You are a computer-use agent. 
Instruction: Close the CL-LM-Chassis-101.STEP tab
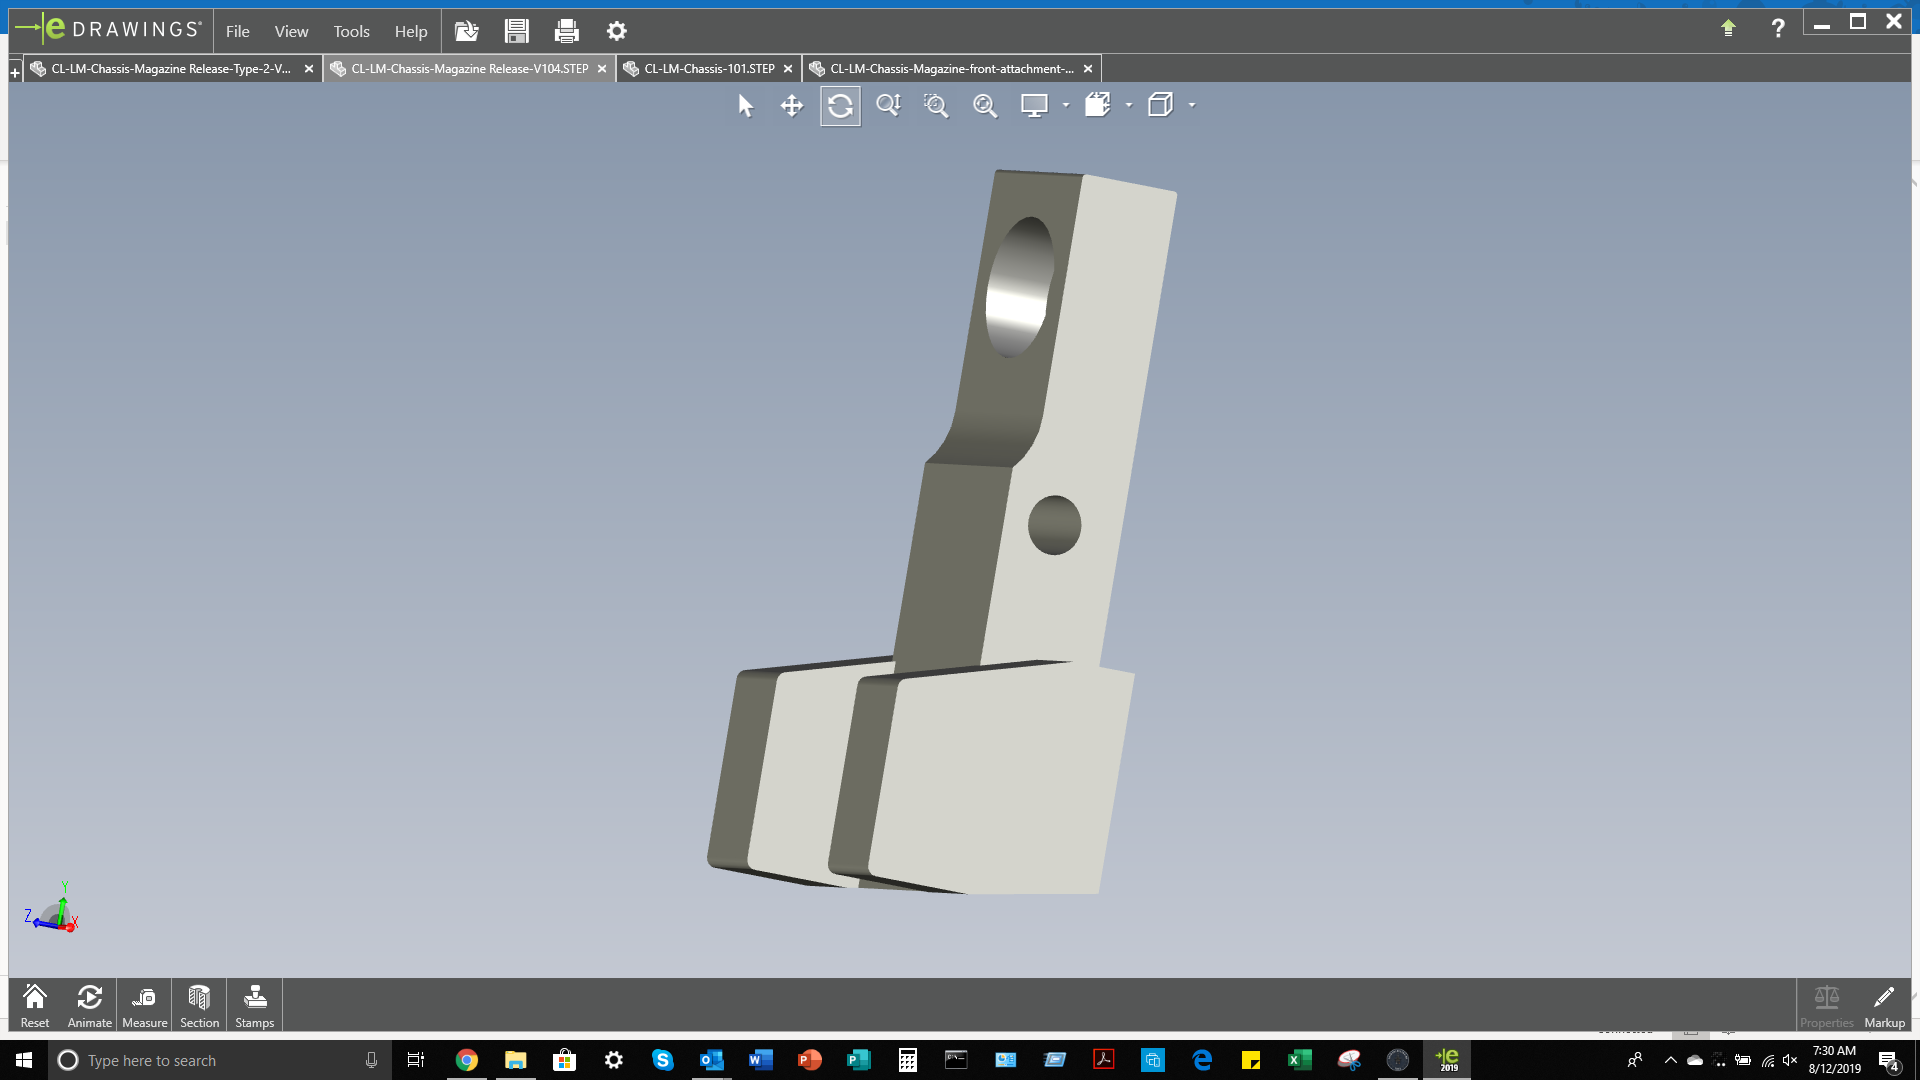[x=788, y=69]
